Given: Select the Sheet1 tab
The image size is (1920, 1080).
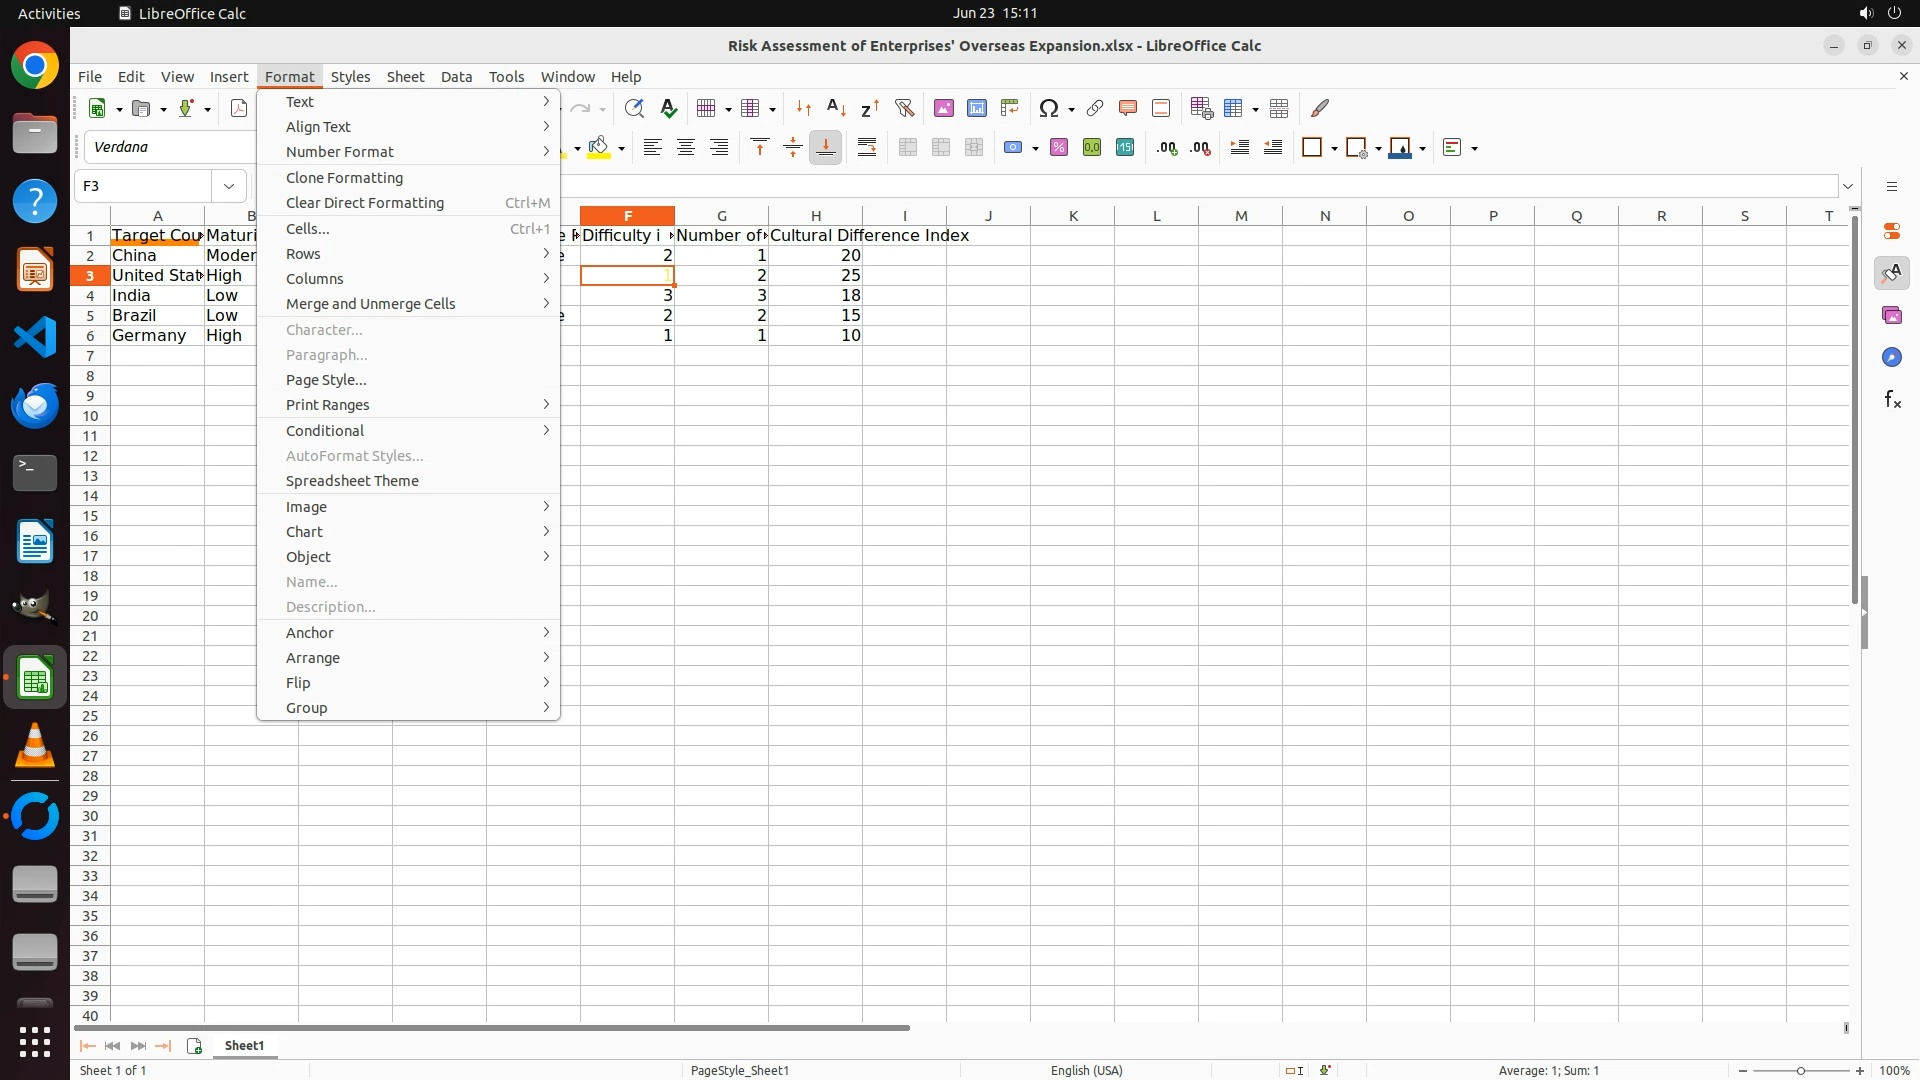Looking at the screenshot, I should tap(244, 1046).
